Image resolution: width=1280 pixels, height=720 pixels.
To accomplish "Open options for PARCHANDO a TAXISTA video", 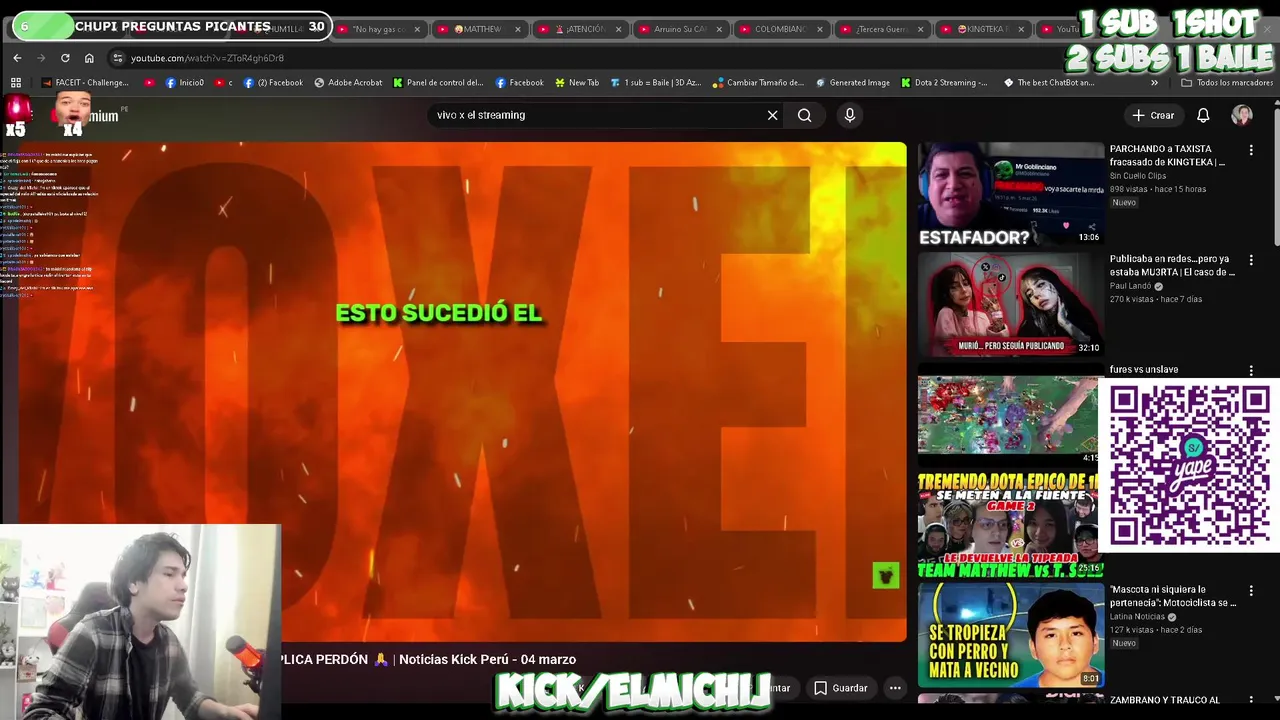I will coord(1251,150).
